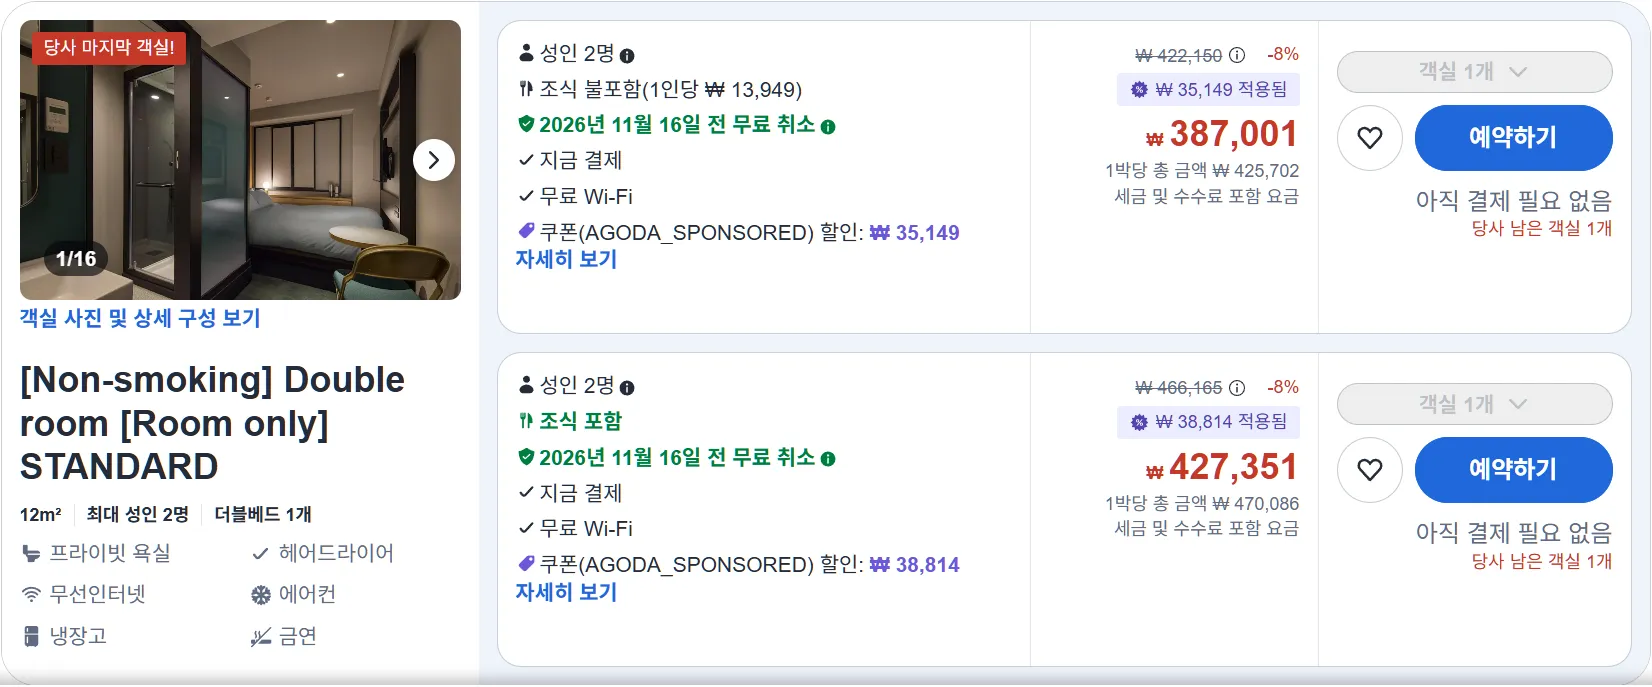
Task: Click the ₩35,149 적용됨 coupon badge
Action: [x=1209, y=90]
